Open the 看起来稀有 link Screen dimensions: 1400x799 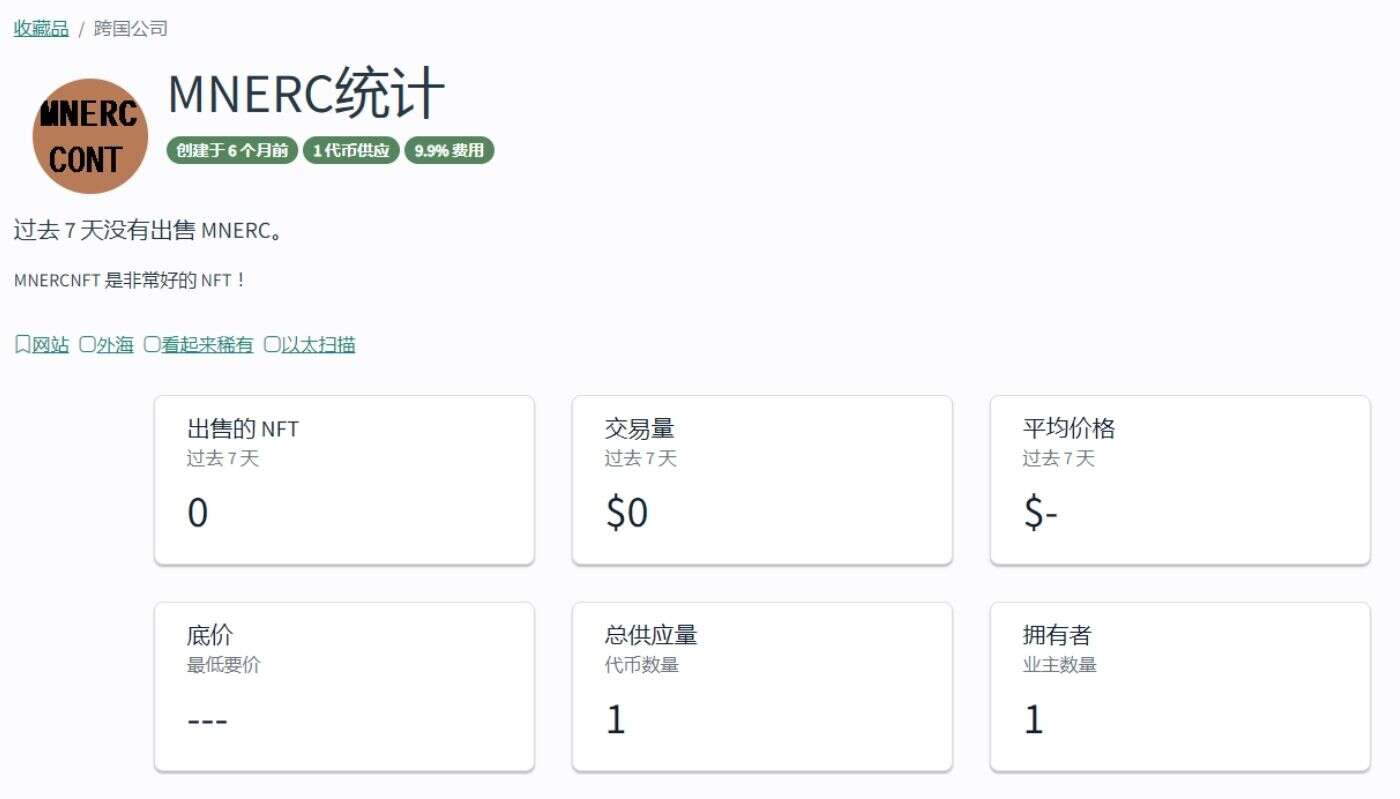[x=206, y=344]
